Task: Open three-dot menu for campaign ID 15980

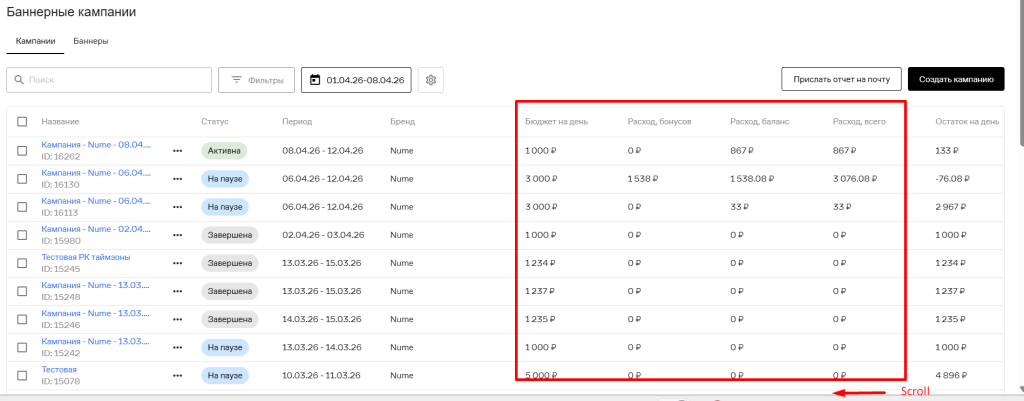Action: (178, 235)
